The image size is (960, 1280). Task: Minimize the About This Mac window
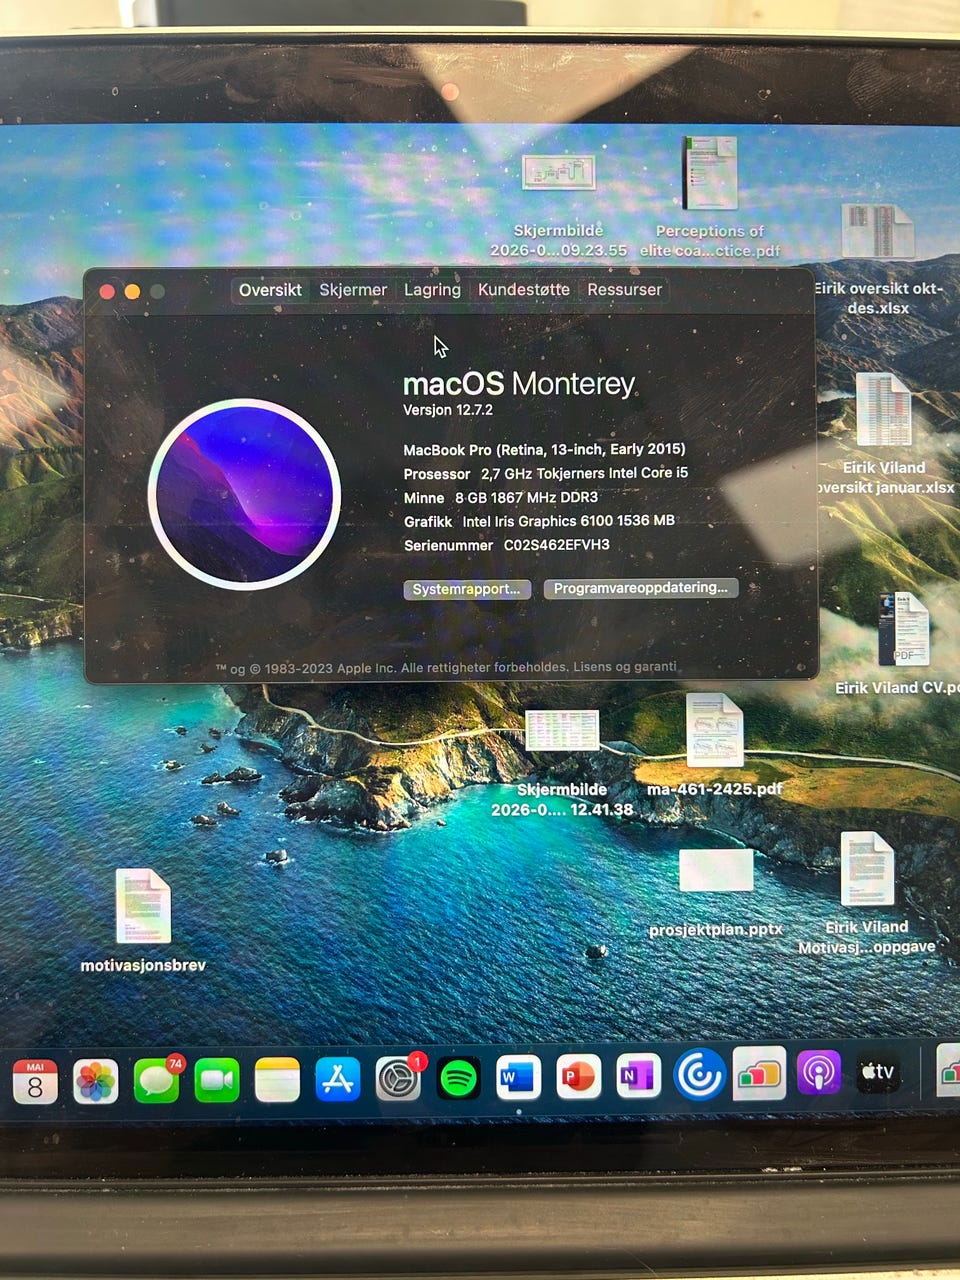pos(132,291)
